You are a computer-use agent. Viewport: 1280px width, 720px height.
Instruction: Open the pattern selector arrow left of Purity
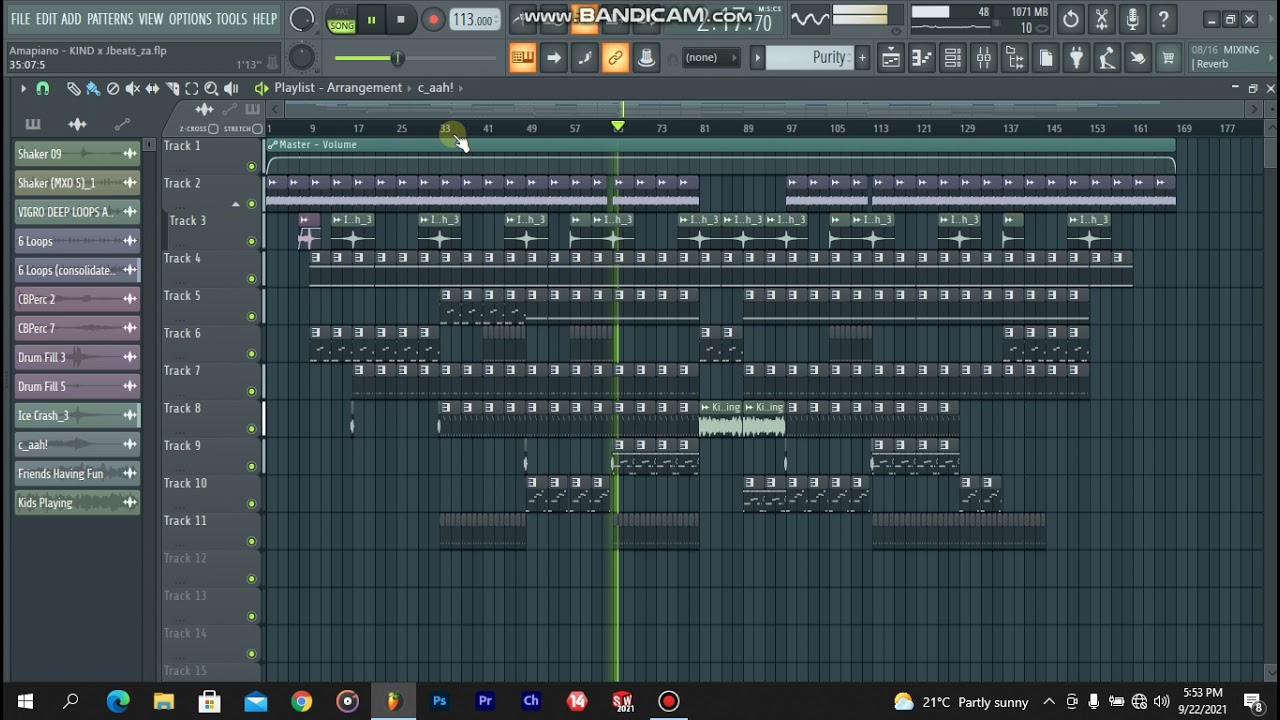(757, 58)
